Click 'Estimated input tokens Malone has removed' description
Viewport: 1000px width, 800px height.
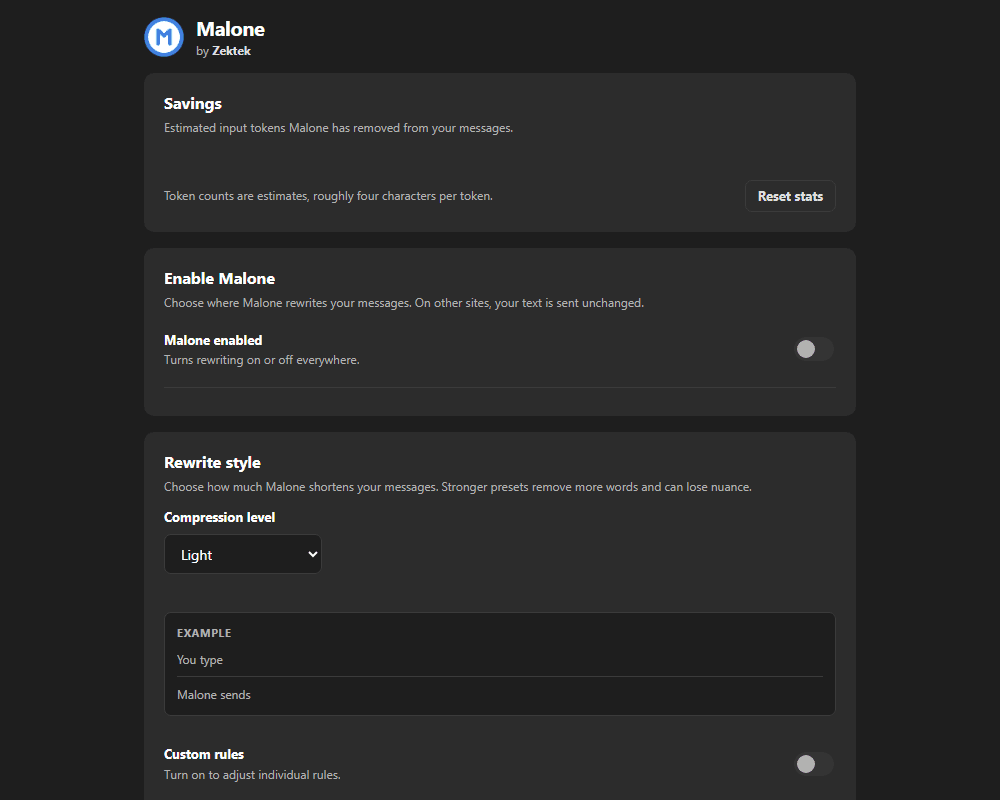338,128
